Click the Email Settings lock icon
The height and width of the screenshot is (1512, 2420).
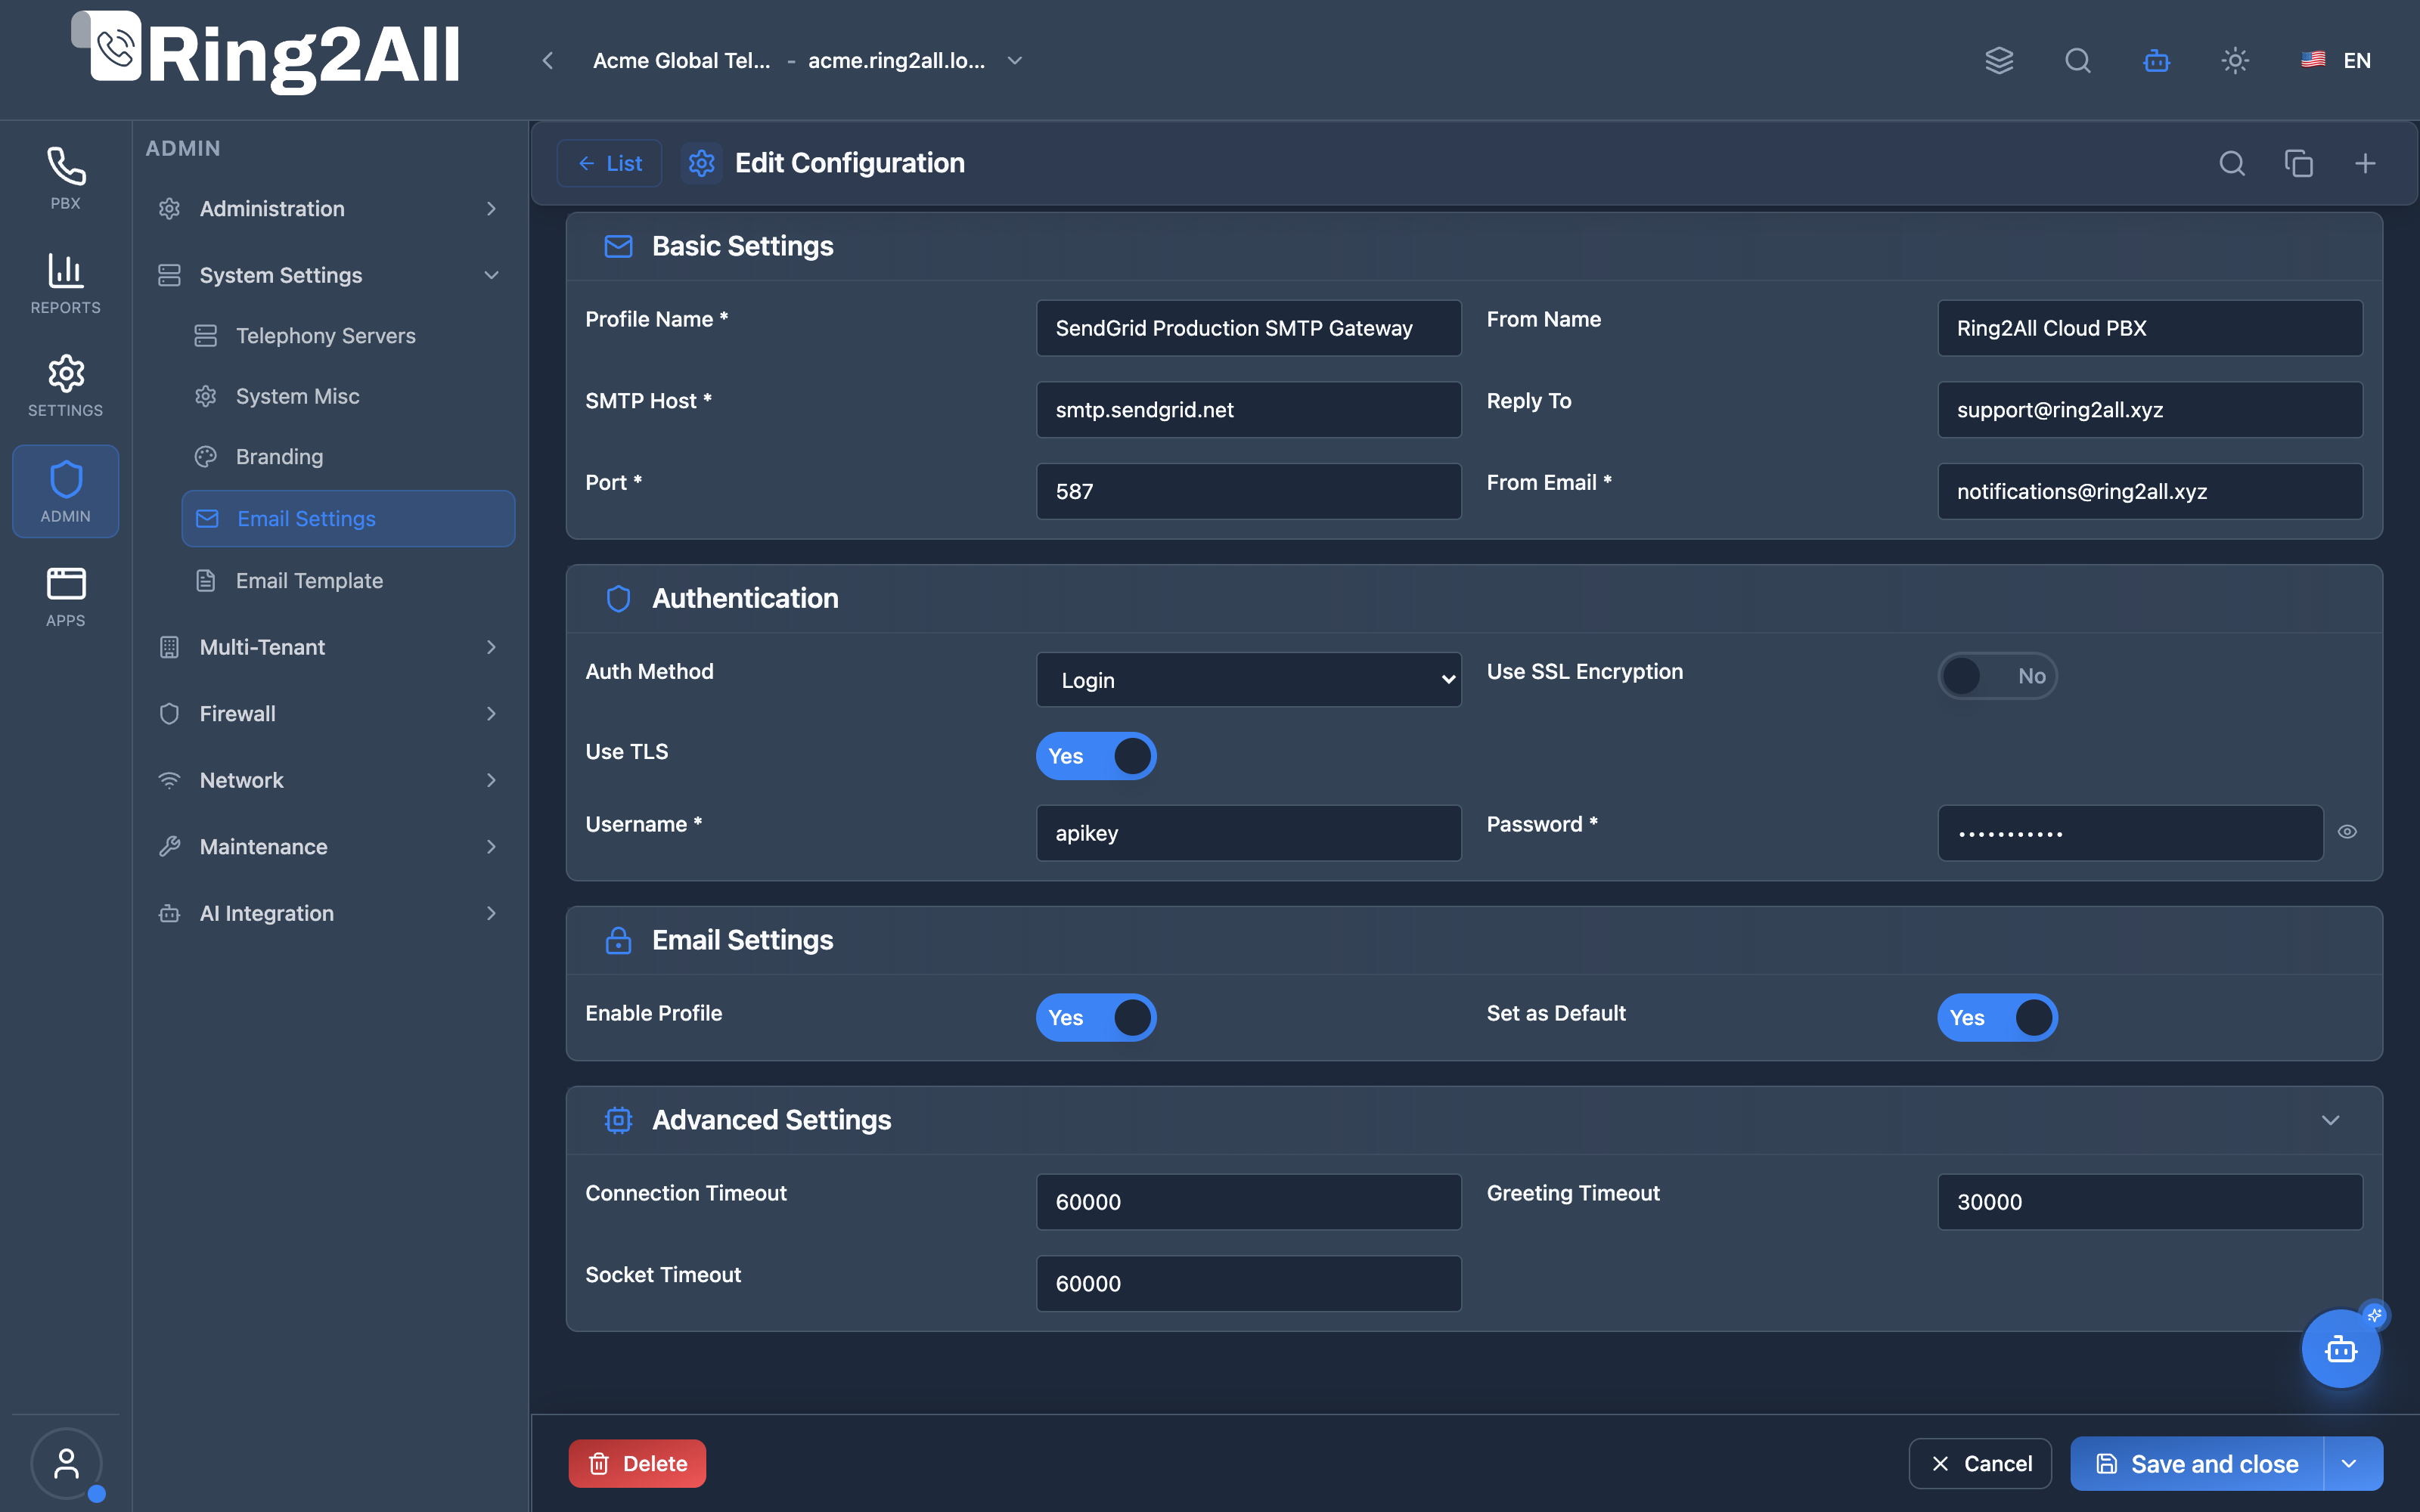[619, 940]
